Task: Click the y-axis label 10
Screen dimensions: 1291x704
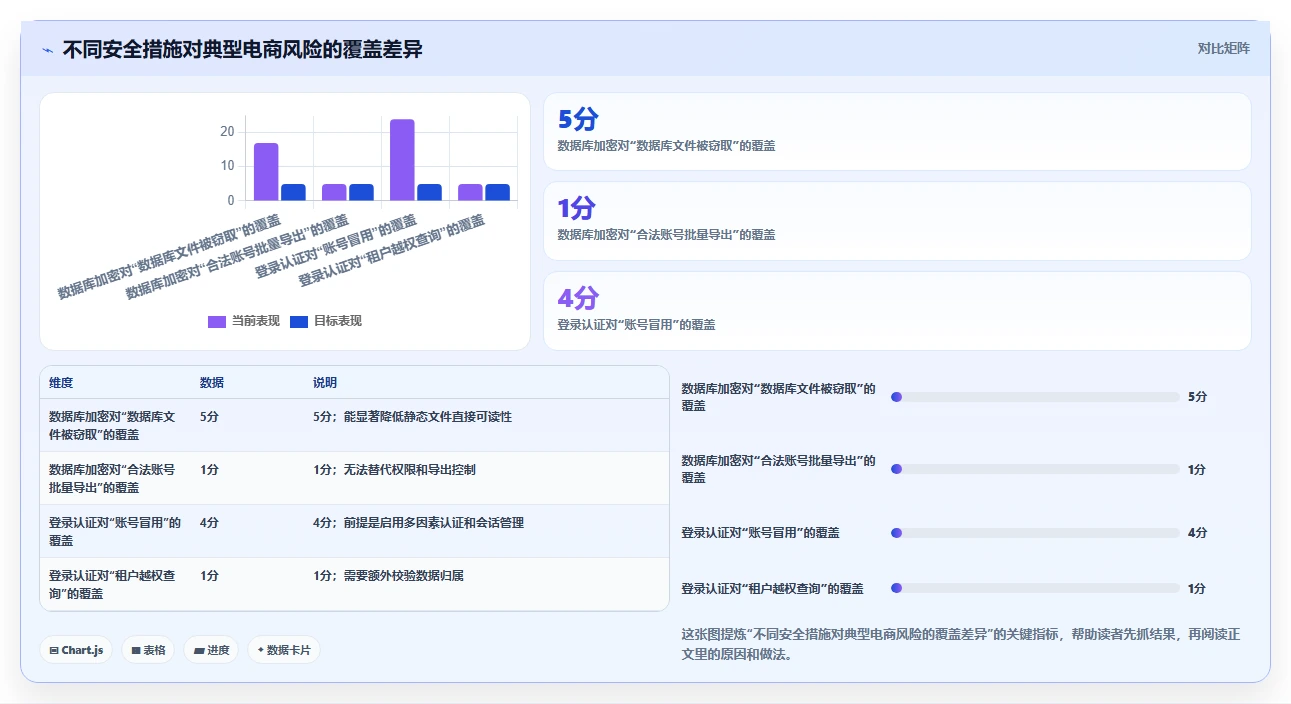Action: pos(227,166)
